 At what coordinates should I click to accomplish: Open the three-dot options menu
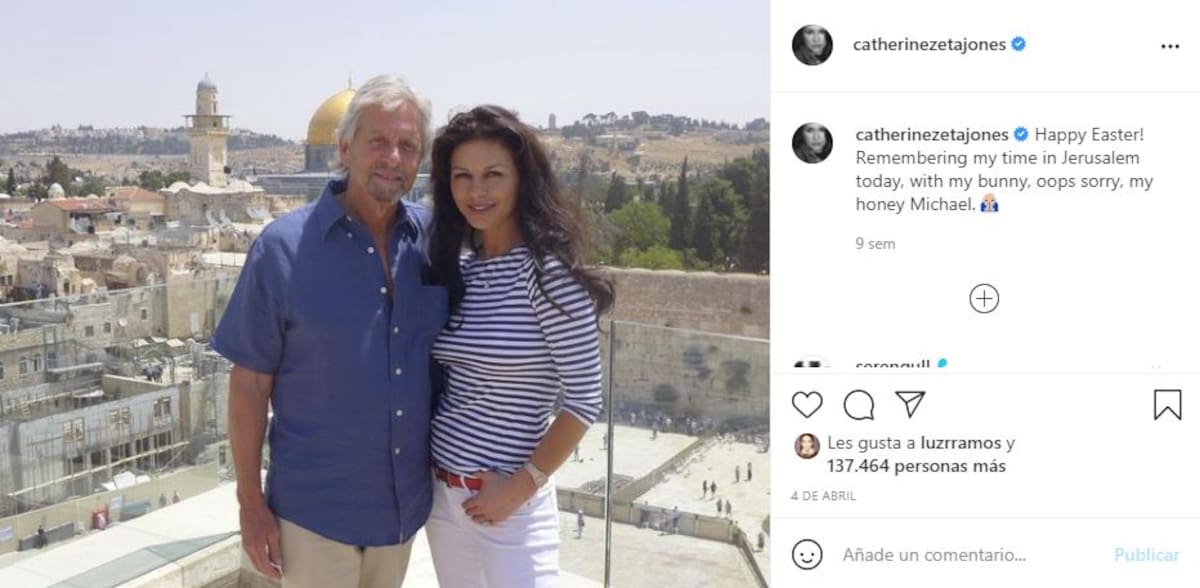coord(1170,46)
